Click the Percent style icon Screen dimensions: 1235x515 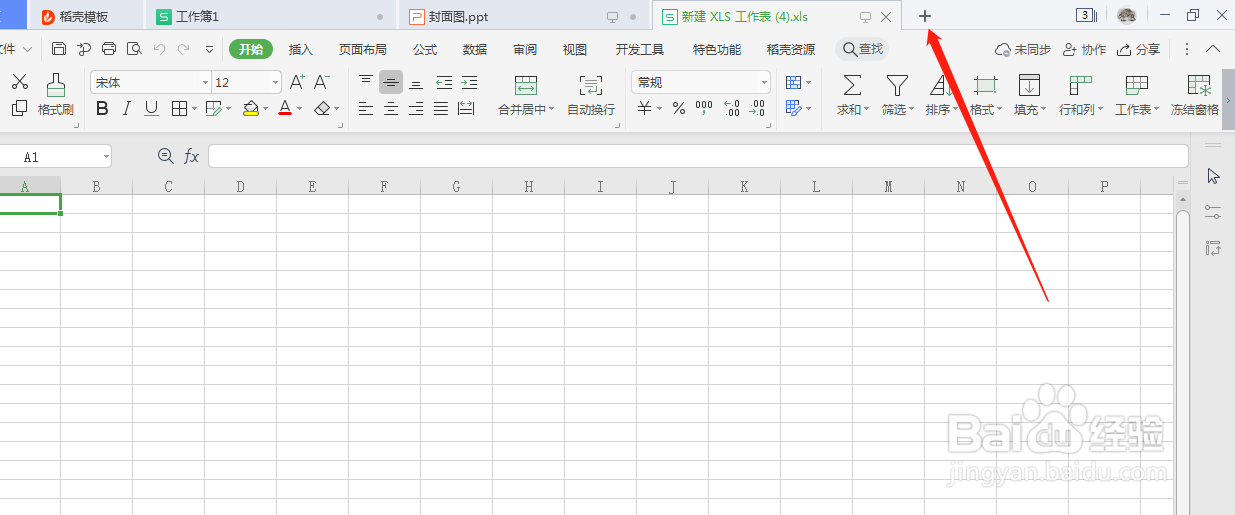pos(679,109)
